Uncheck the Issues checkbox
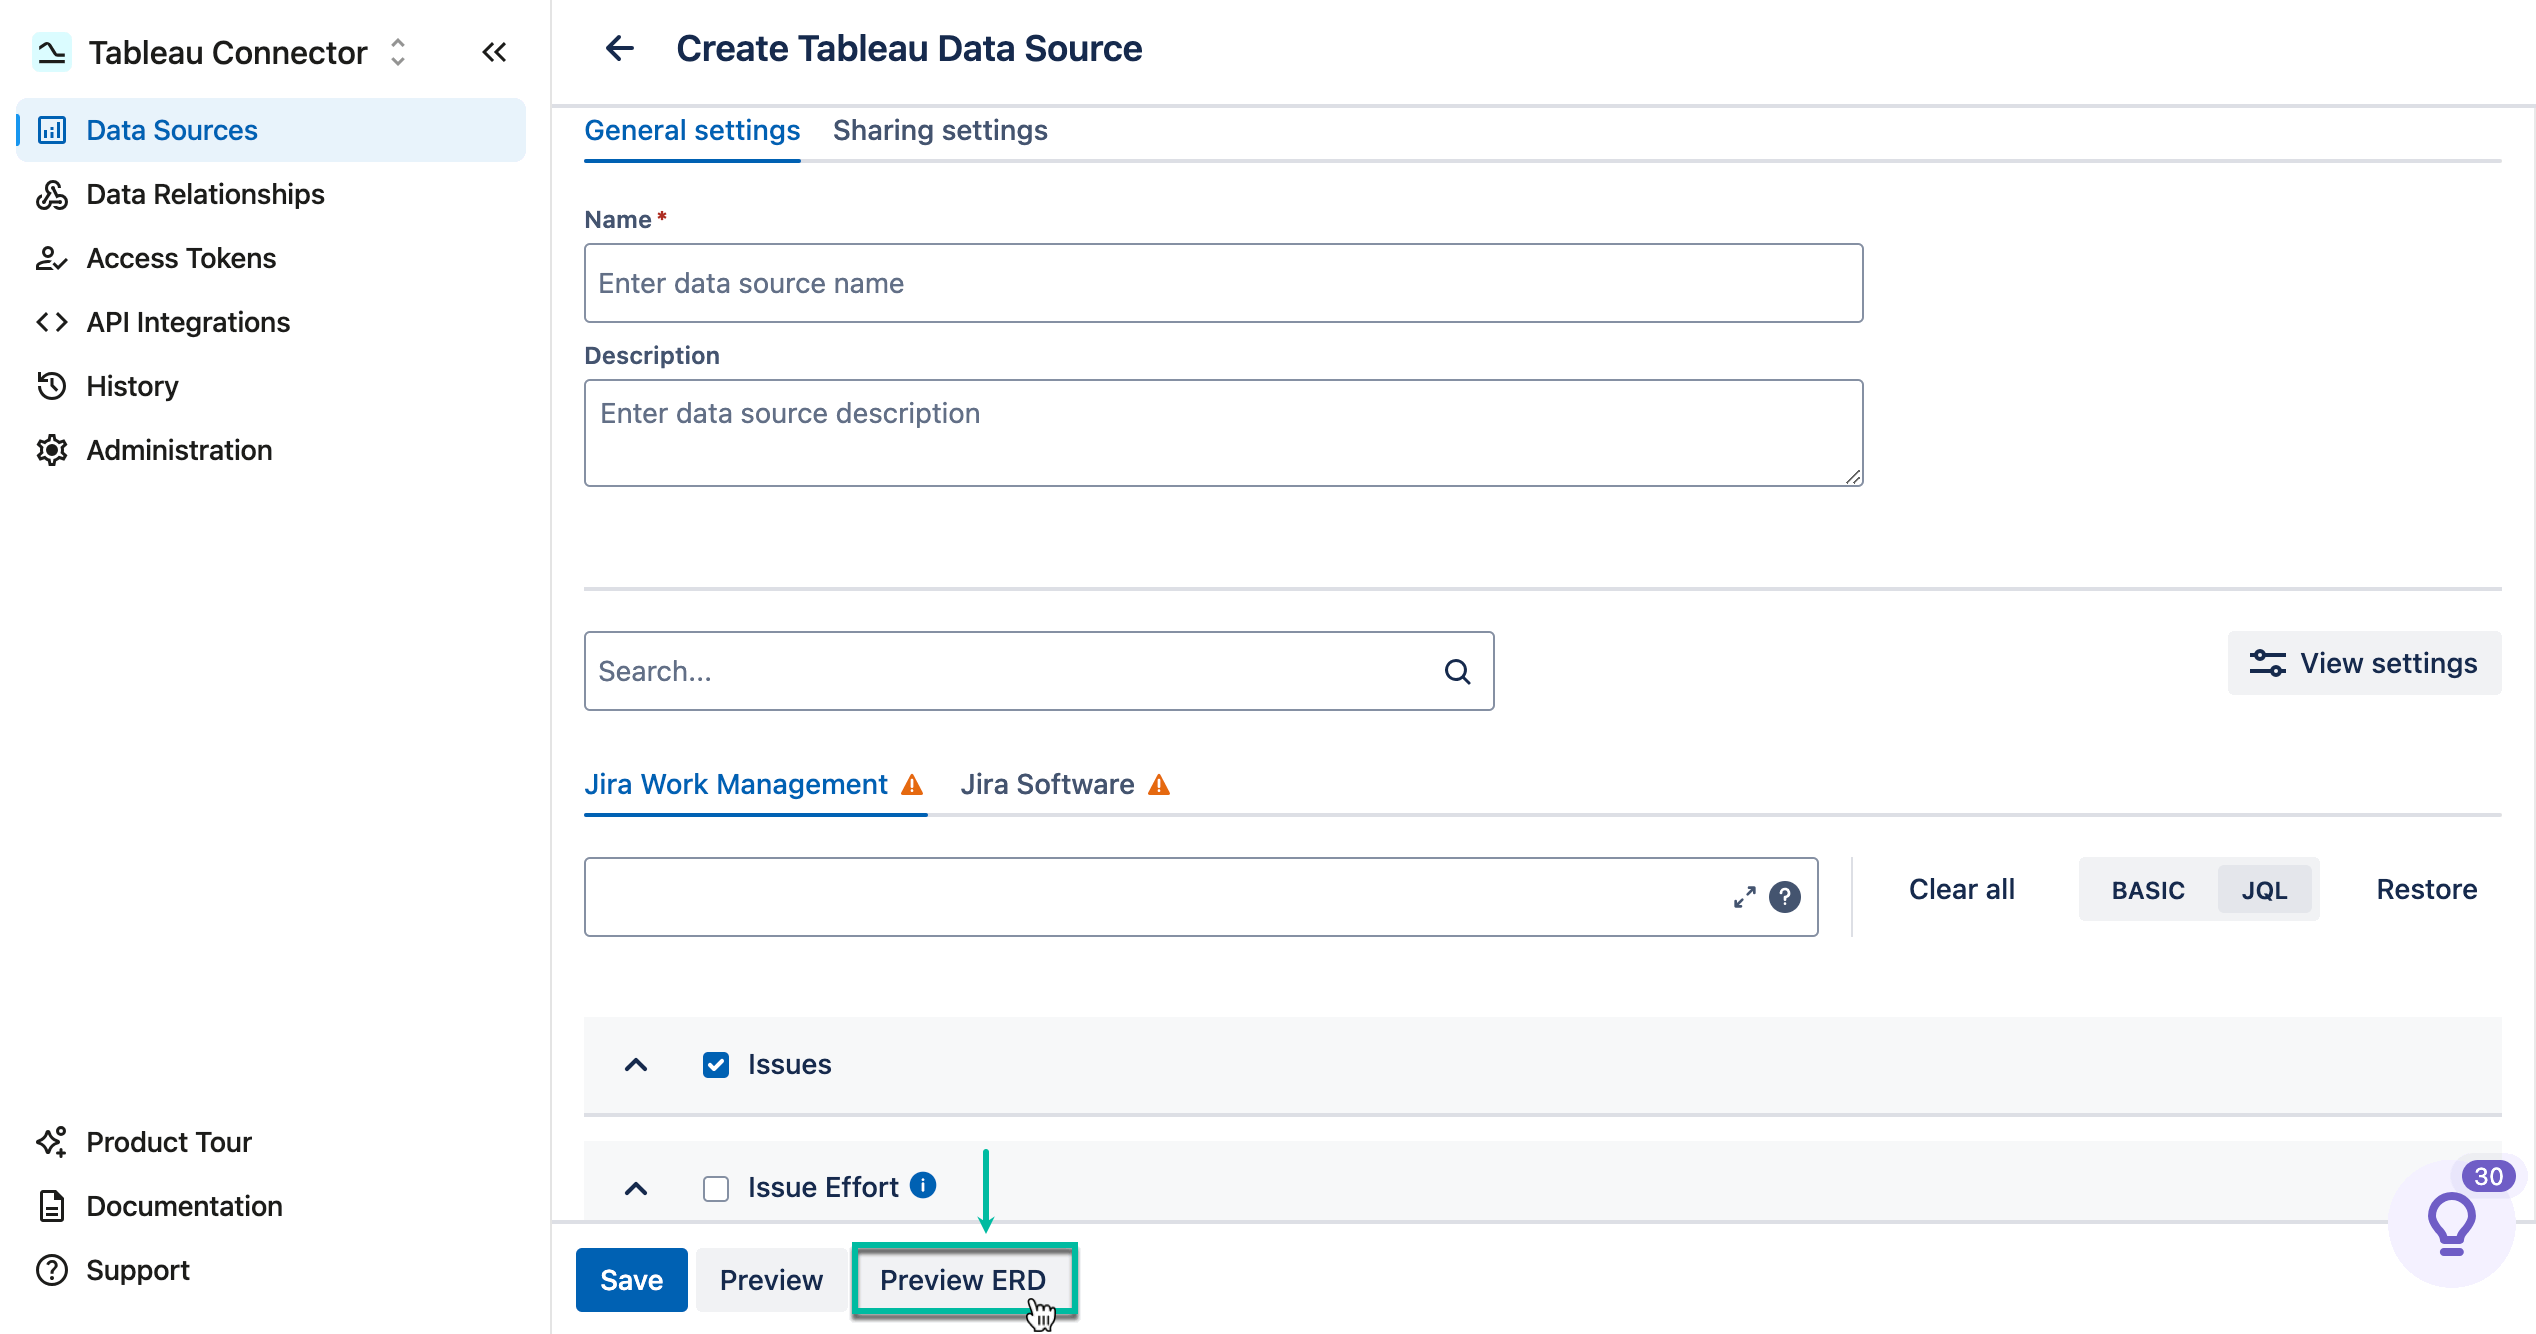Image resolution: width=2536 pixels, height=1334 pixels. point(715,1064)
